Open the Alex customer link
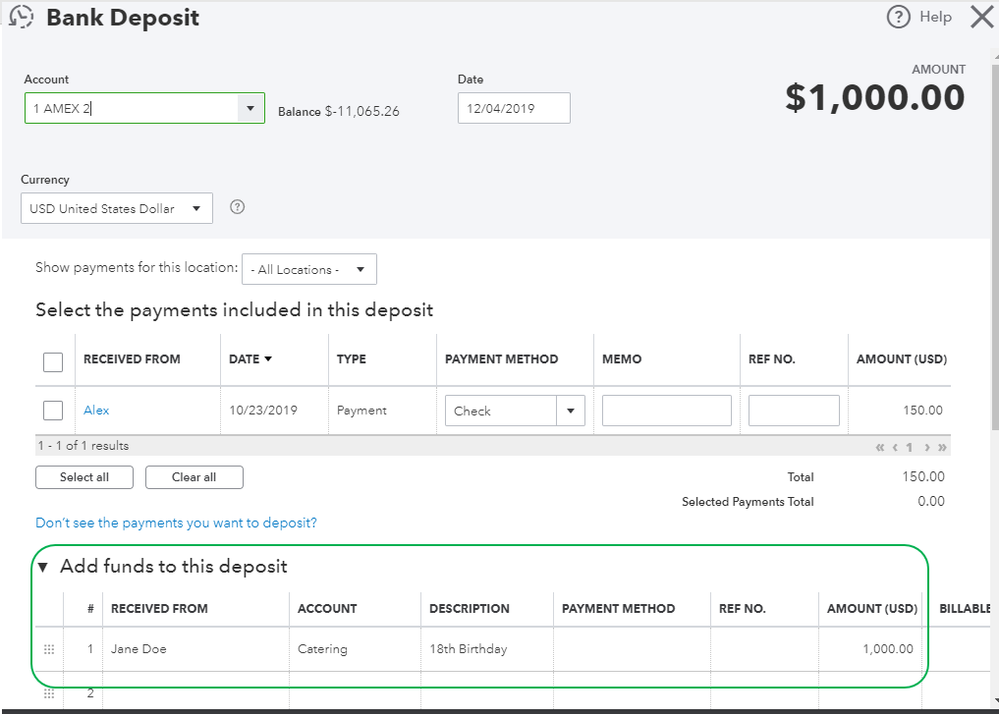 96,410
